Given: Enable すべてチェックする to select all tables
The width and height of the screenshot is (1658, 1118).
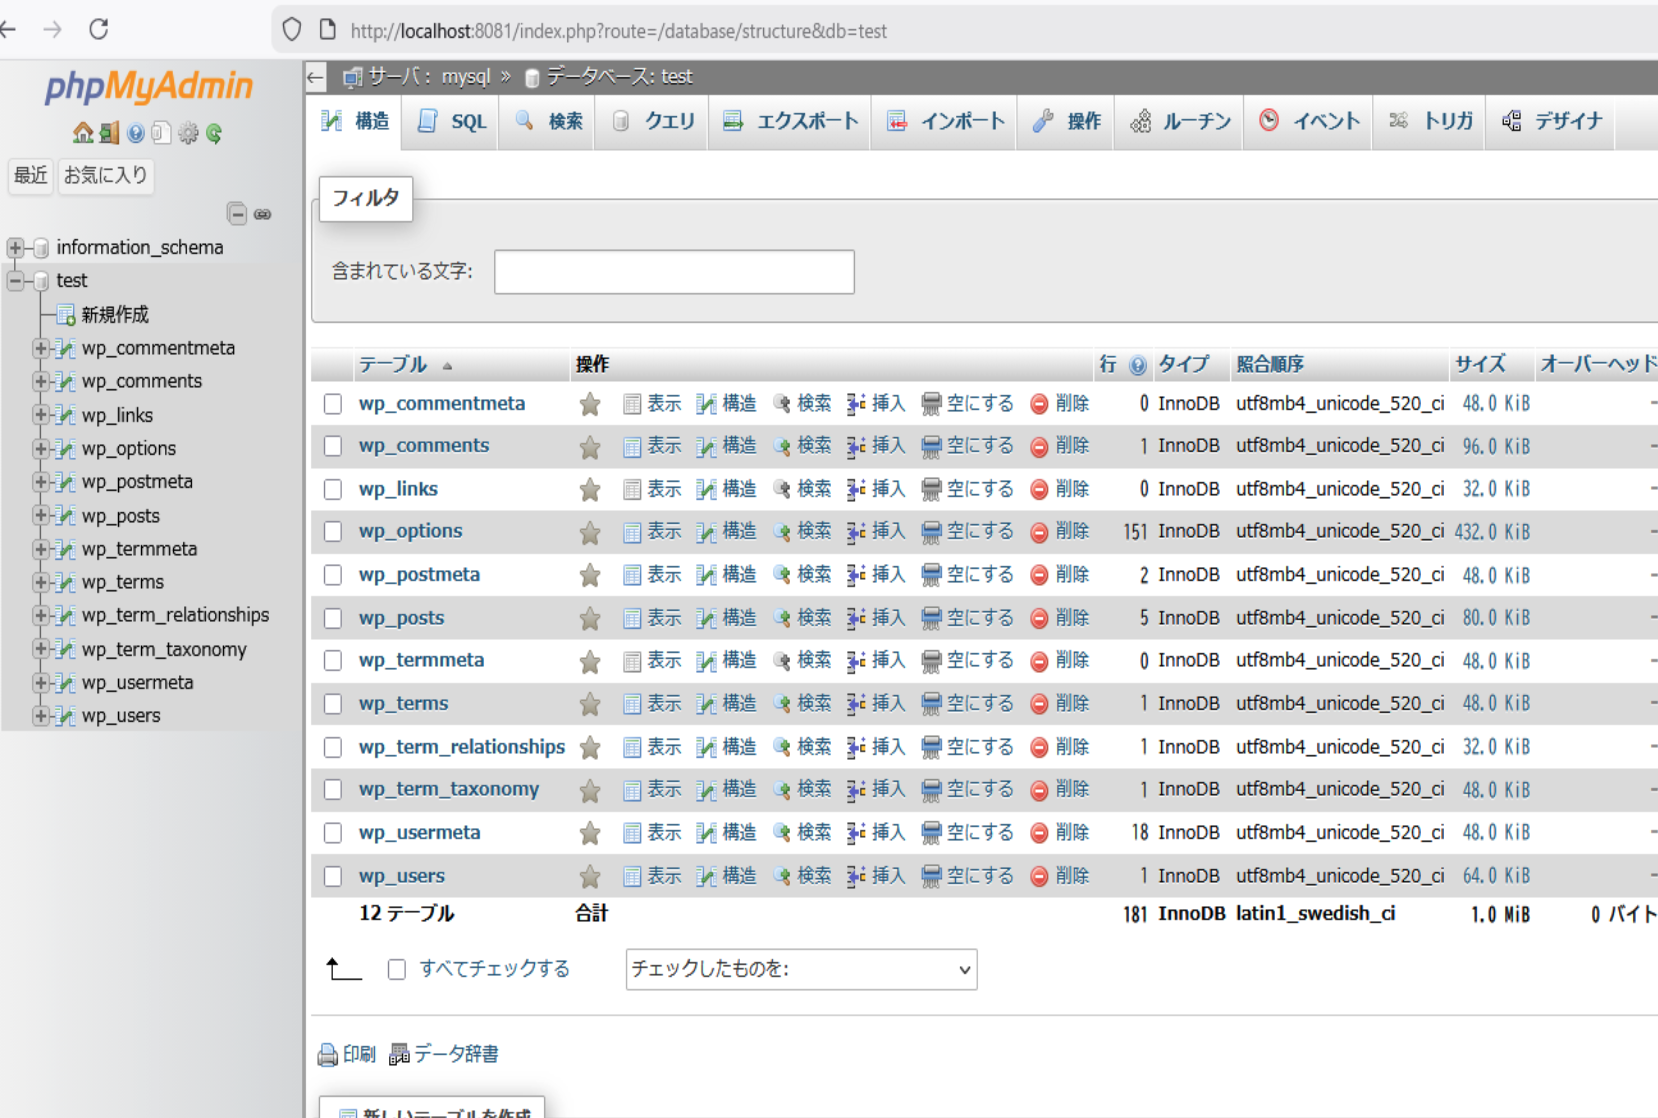Looking at the screenshot, I should tap(397, 969).
